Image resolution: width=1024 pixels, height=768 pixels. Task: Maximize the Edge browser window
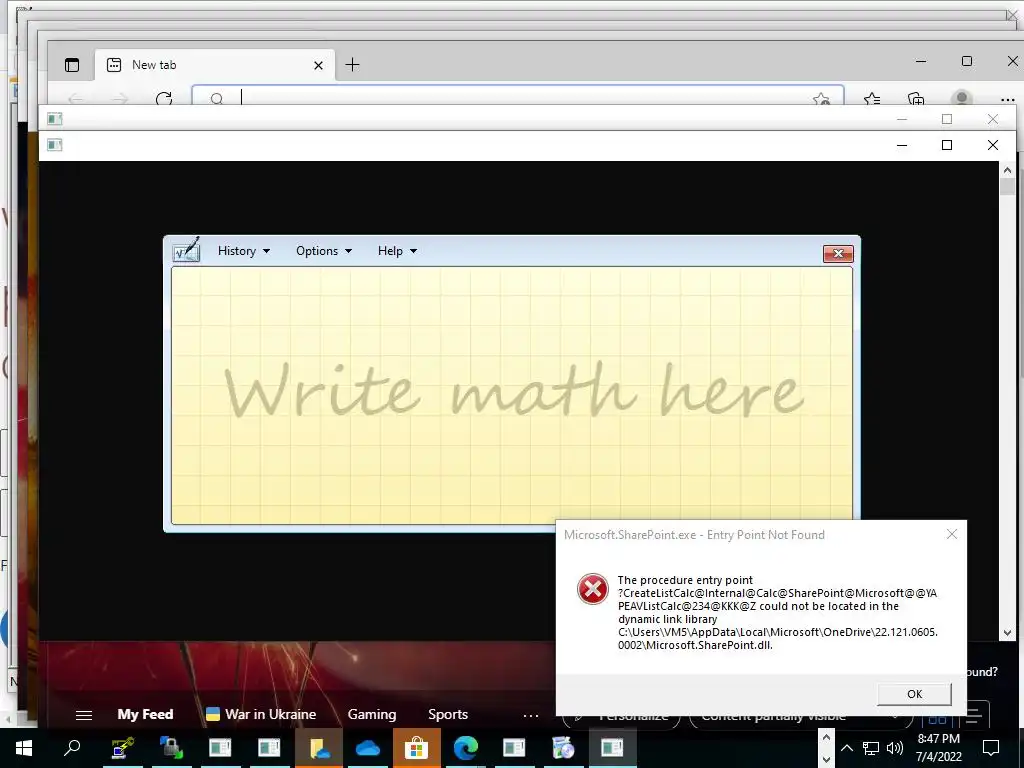coord(967,61)
